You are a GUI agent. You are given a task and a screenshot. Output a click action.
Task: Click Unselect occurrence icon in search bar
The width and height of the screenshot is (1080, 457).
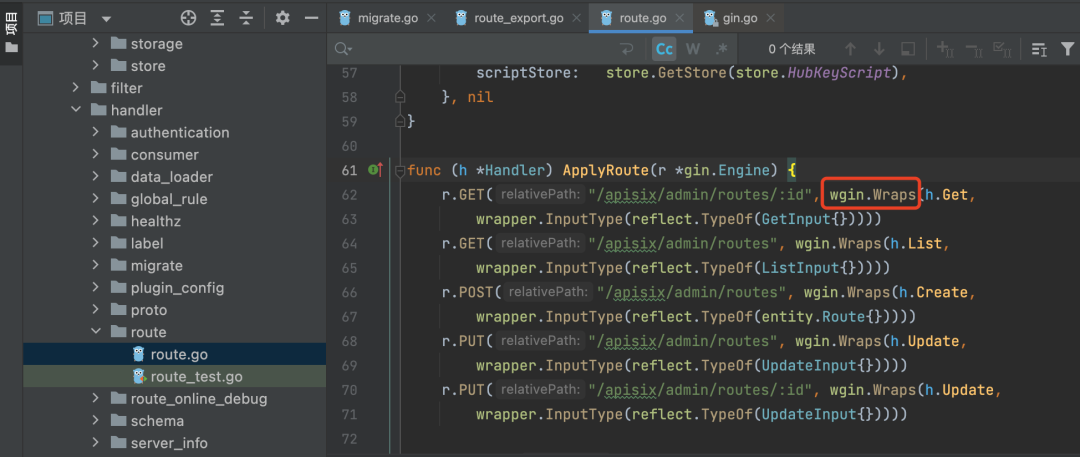point(973,49)
